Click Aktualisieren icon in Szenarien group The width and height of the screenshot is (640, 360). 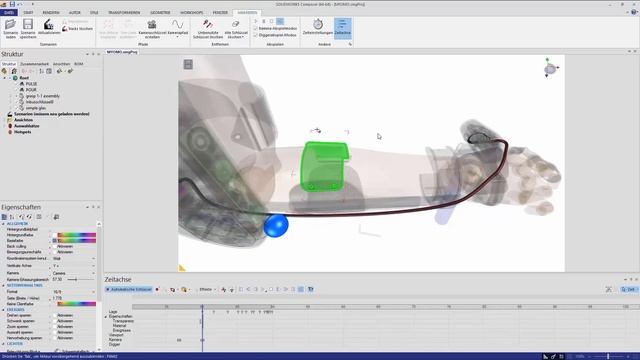[x=49, y=24]
